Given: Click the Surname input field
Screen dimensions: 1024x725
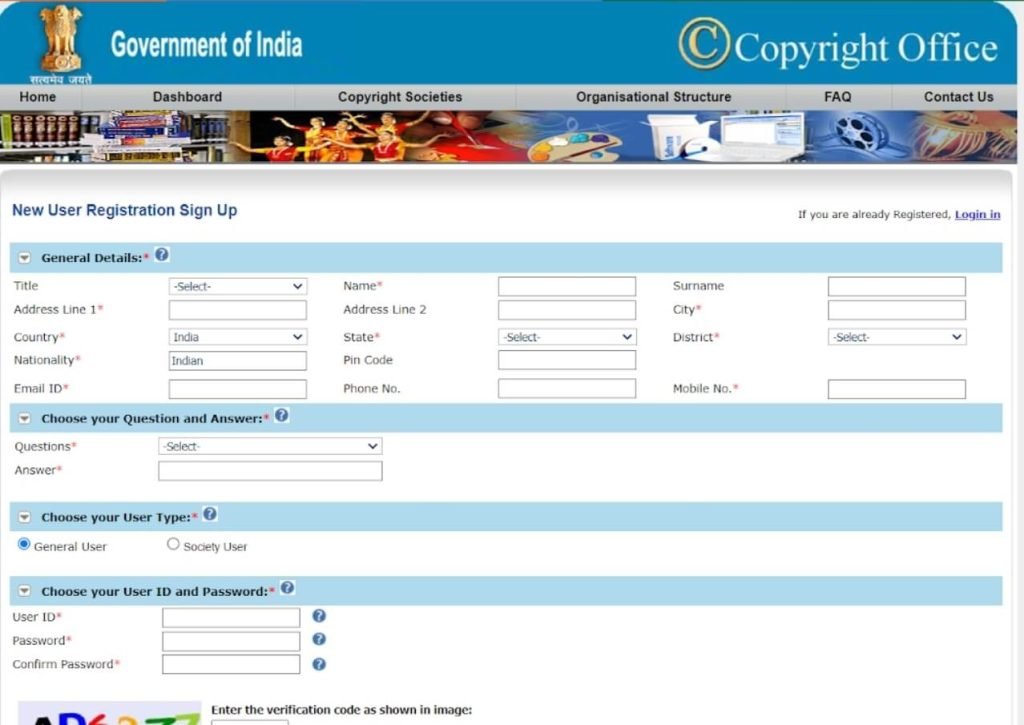Looking at the screenshot, I should click(897, 286).
